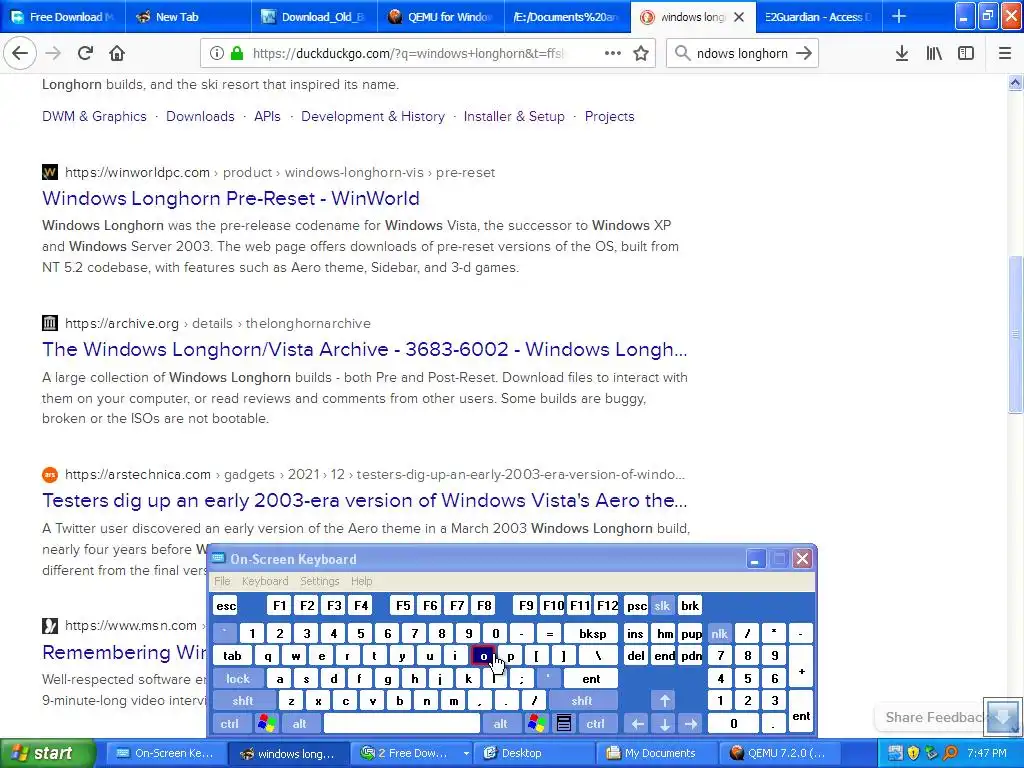The height and width of the screenshot is (768, 1024).
Task: Follow the Downloads sublink
Action: point(200,116)
